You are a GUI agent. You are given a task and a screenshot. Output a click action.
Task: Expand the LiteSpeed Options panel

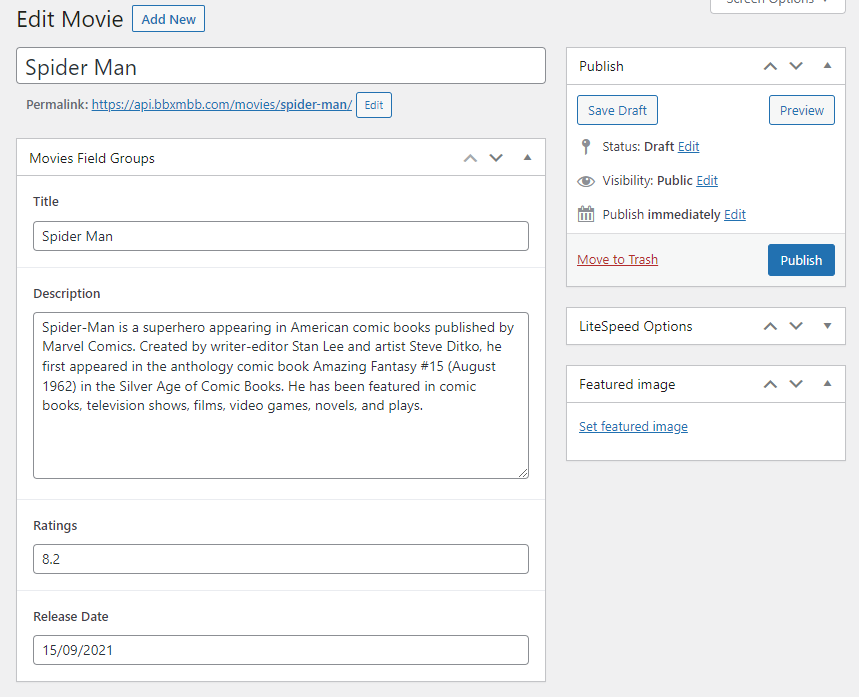(827, 326)
